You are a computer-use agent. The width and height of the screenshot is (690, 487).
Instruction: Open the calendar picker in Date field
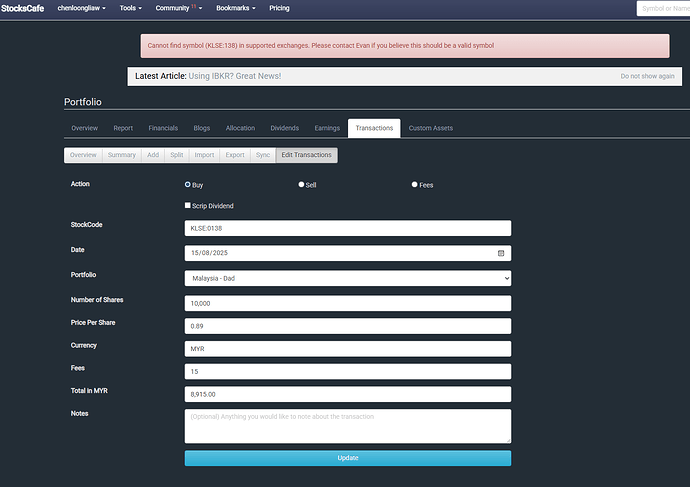[x=500, y=253]
